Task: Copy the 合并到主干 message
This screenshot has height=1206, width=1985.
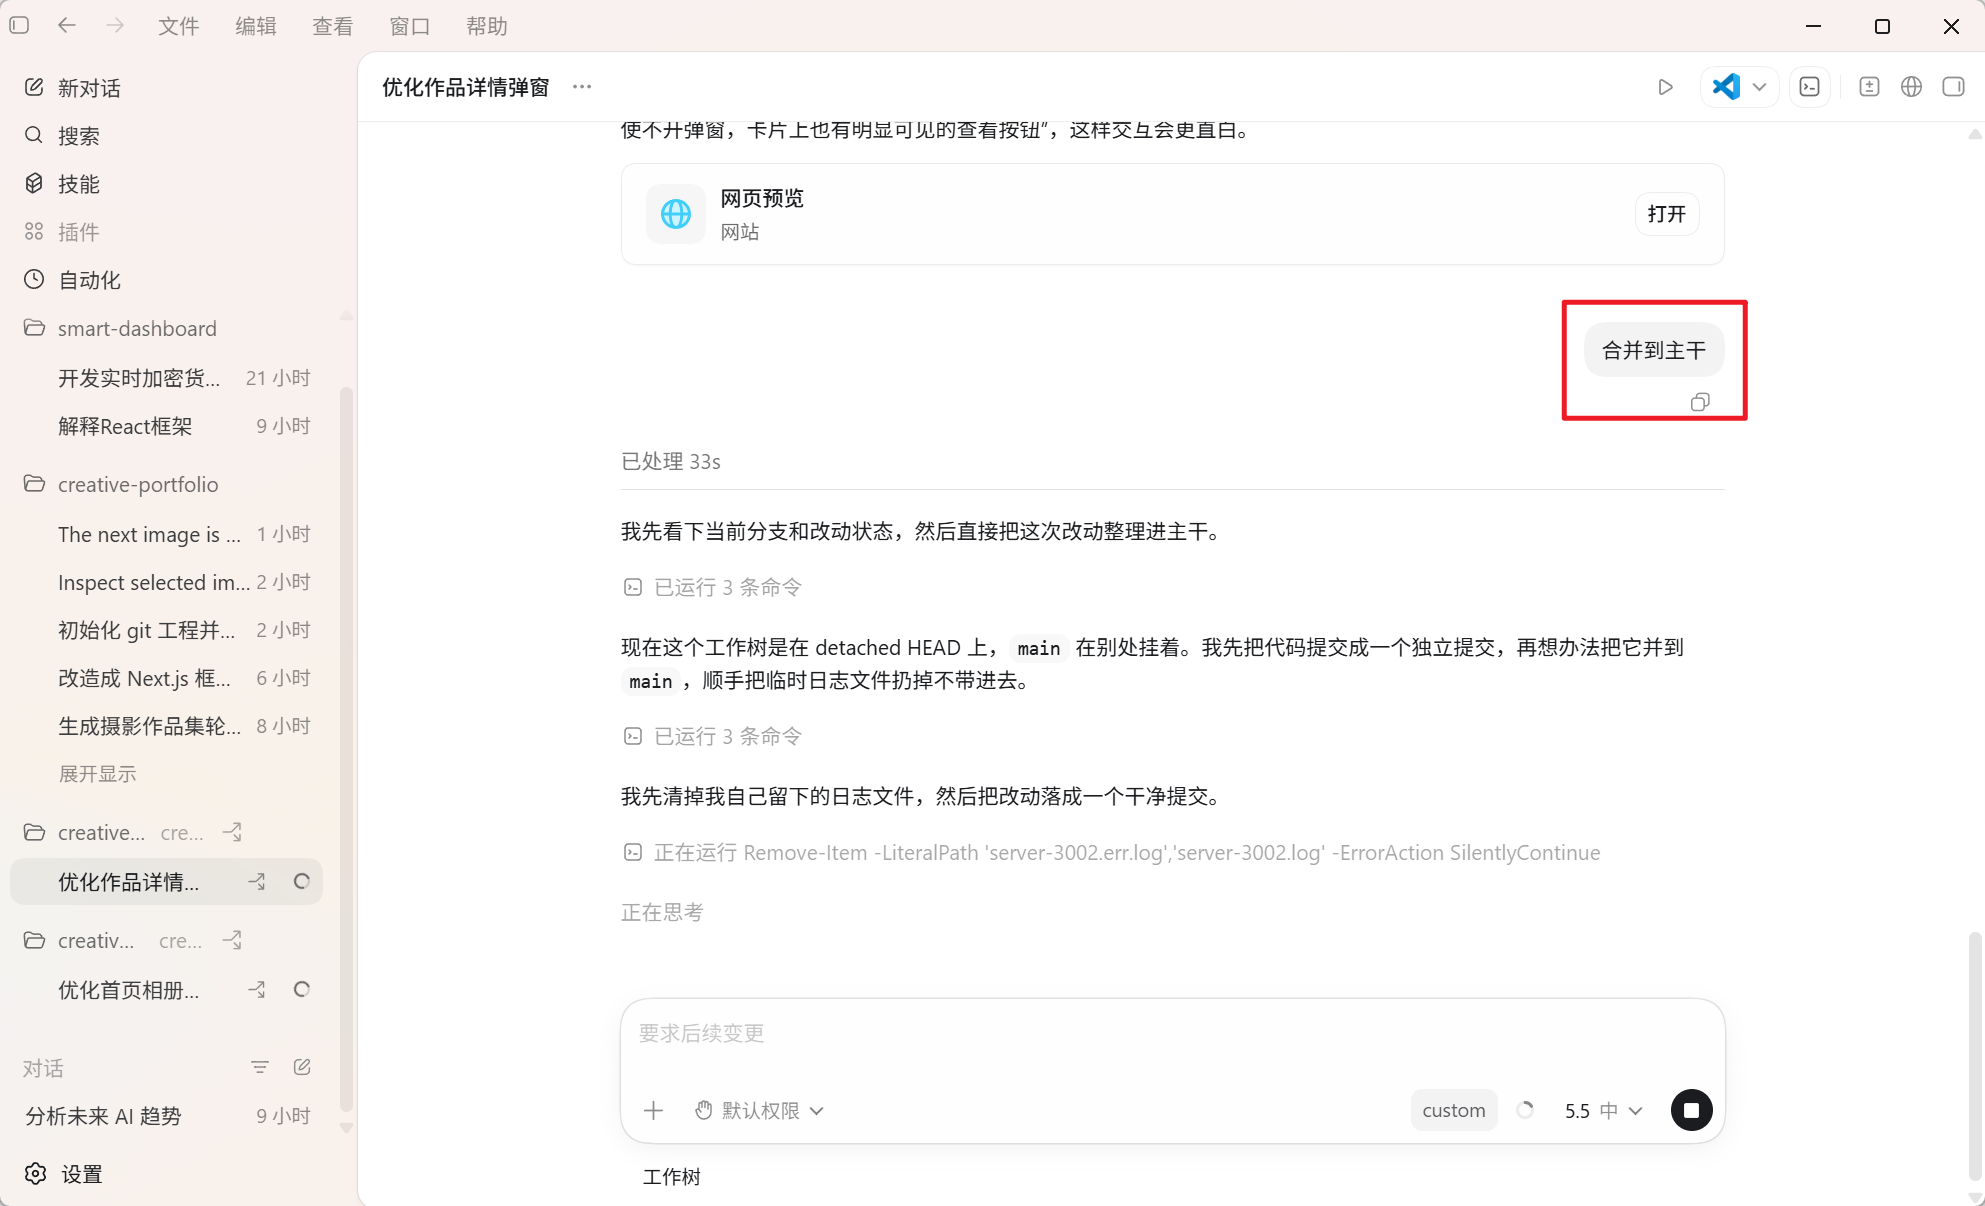Action: pyautogui.click(x=1700, y=402)
